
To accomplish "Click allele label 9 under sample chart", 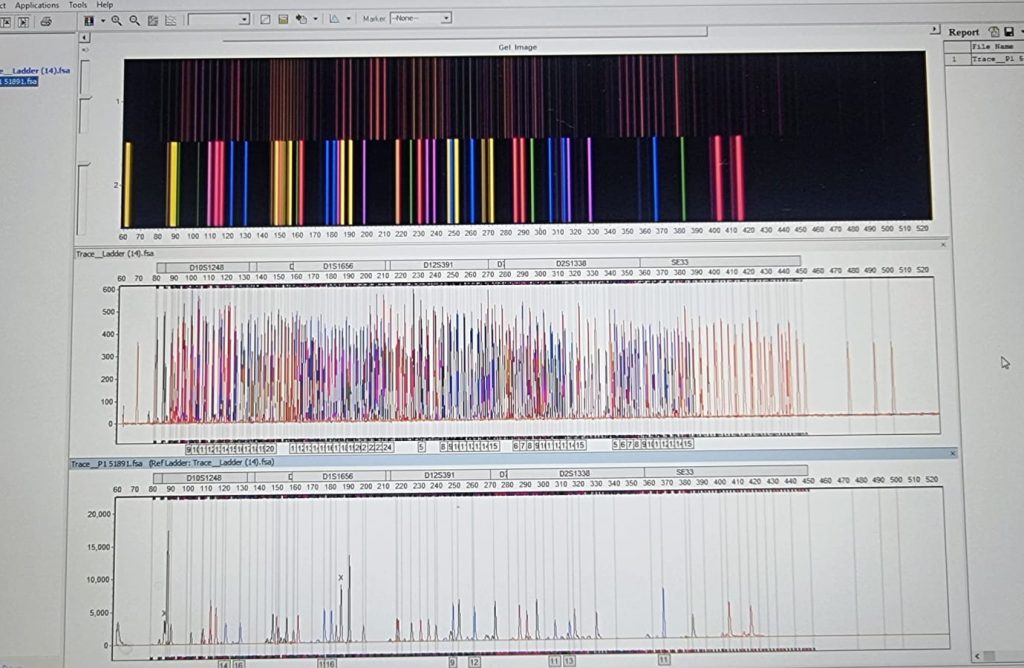I will pyautogui.click(x=453, y=662).
